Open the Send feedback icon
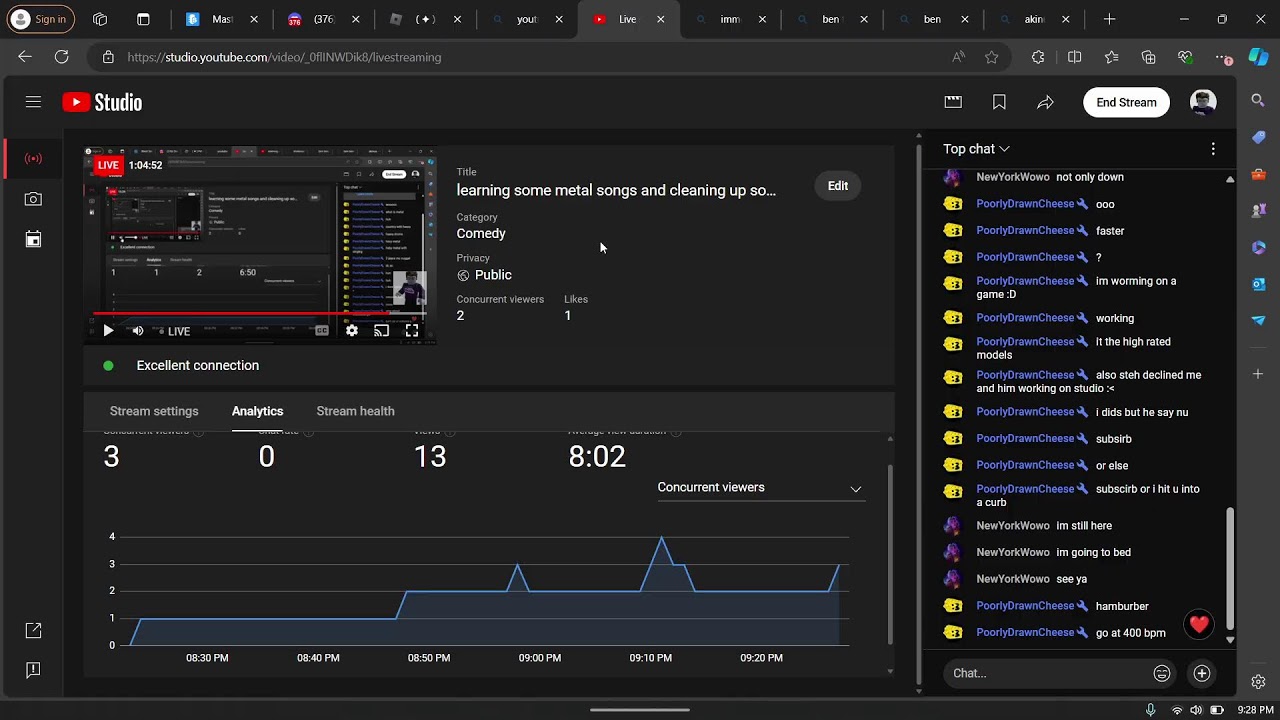 point(33,670)
